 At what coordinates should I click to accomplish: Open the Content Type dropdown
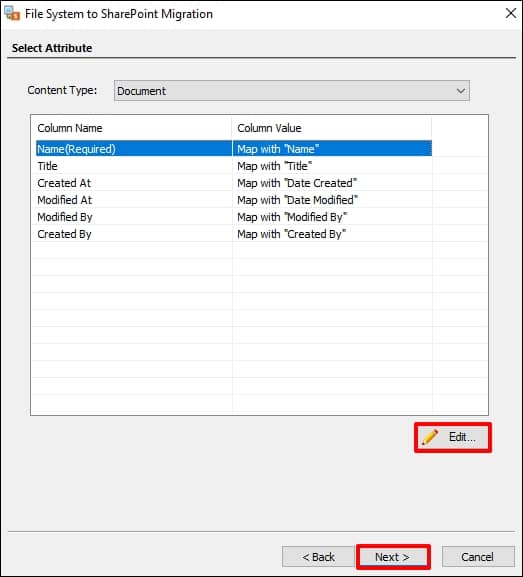pyautogui.click(x=291, y=91)
